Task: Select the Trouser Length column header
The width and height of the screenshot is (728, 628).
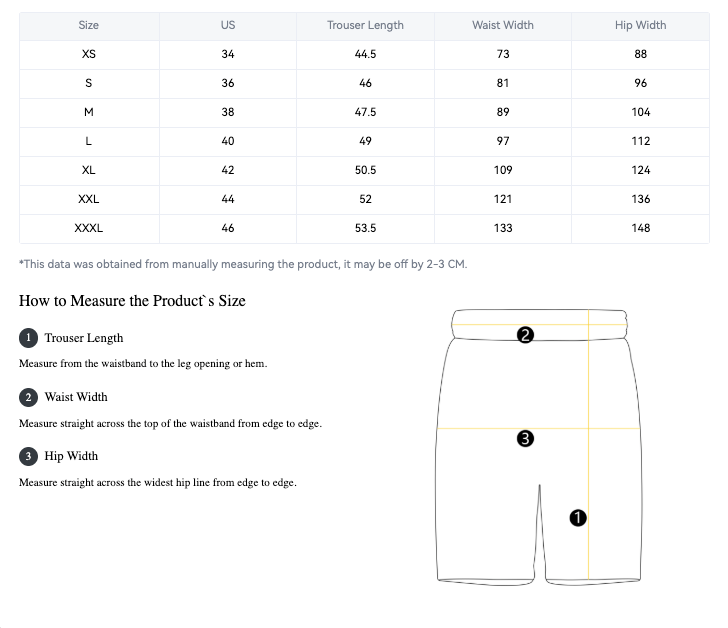Action: click(x=365, y=25)
